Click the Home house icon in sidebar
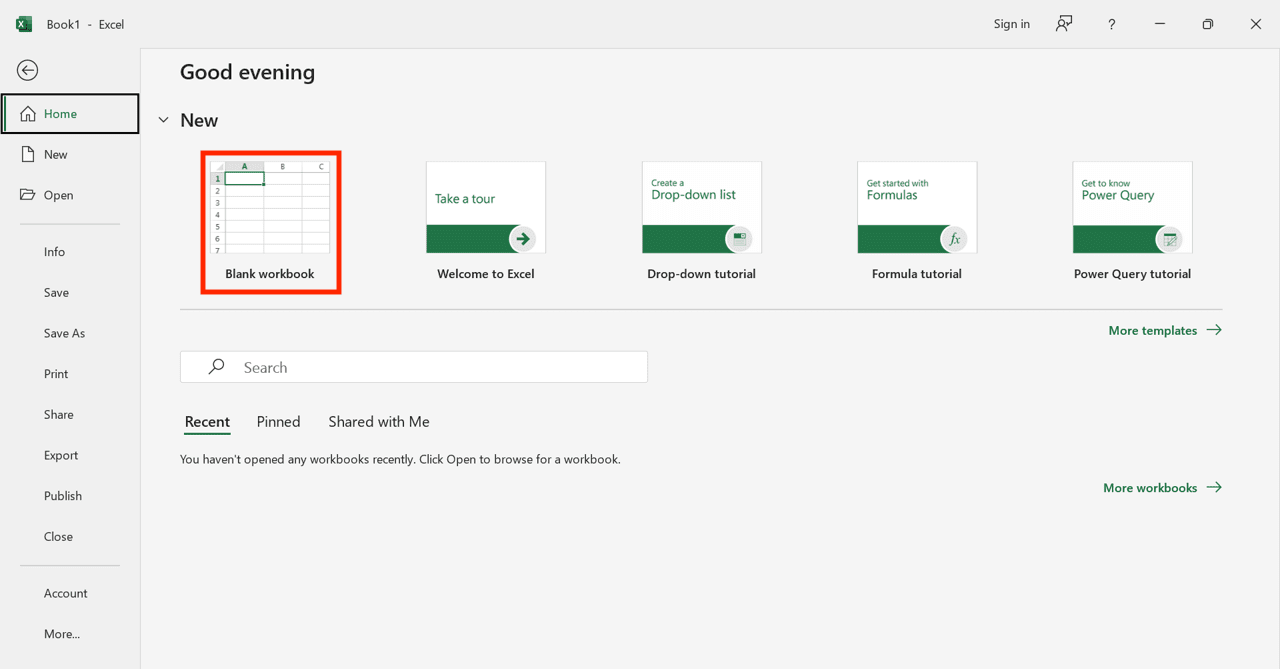This screenshot has width=1280, height=669. (28, 114)
